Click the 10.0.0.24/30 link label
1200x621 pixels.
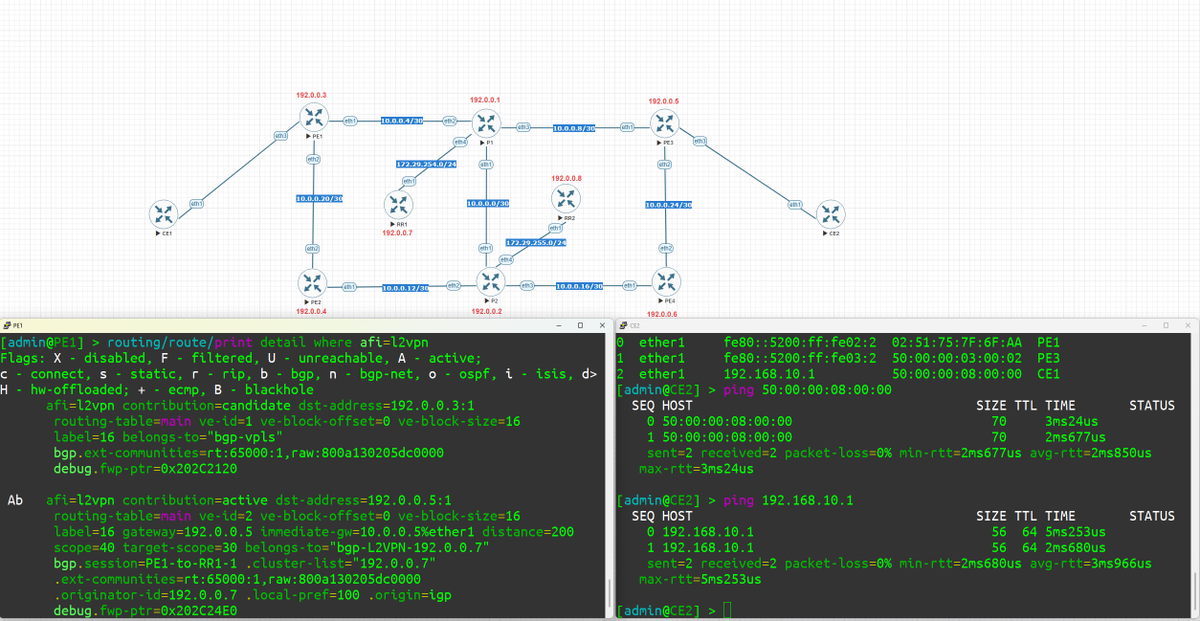tap(669, 204)
